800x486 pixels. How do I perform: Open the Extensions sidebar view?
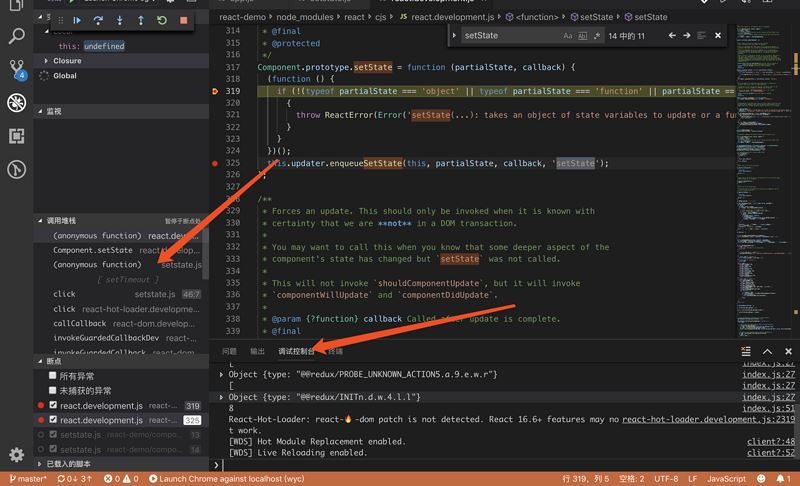pyautogui.click(x=16, y=136)
